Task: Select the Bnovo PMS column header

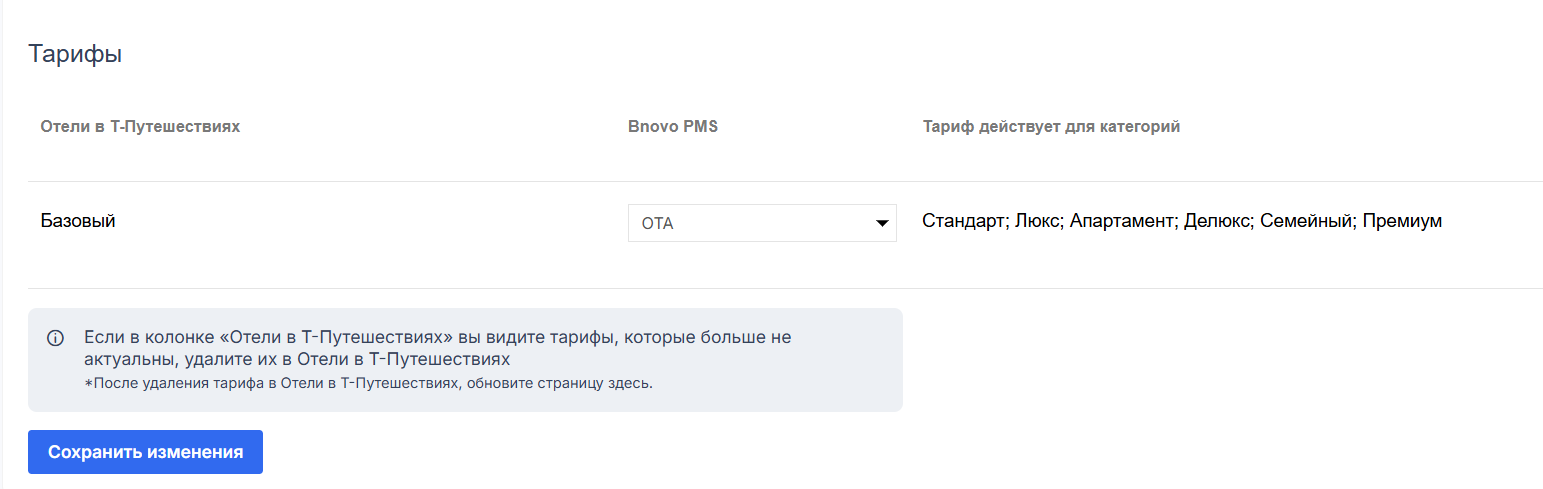Action: pyautogui.click(x=673, y=127)
